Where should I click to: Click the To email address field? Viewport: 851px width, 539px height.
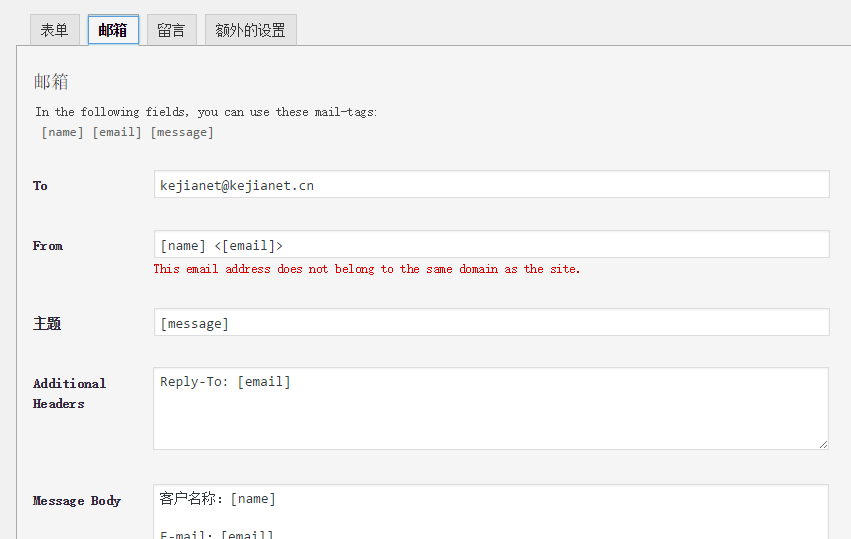490,185
